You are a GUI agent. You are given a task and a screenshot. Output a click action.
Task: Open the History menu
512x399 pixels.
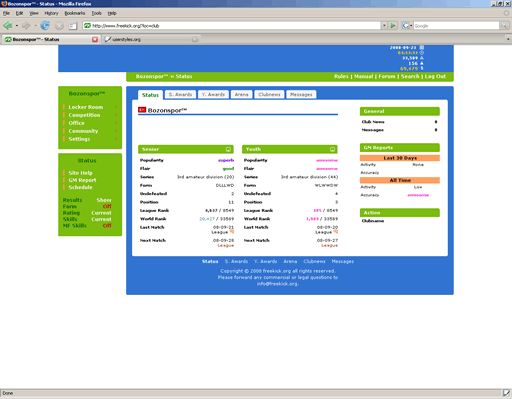point(51,13)
